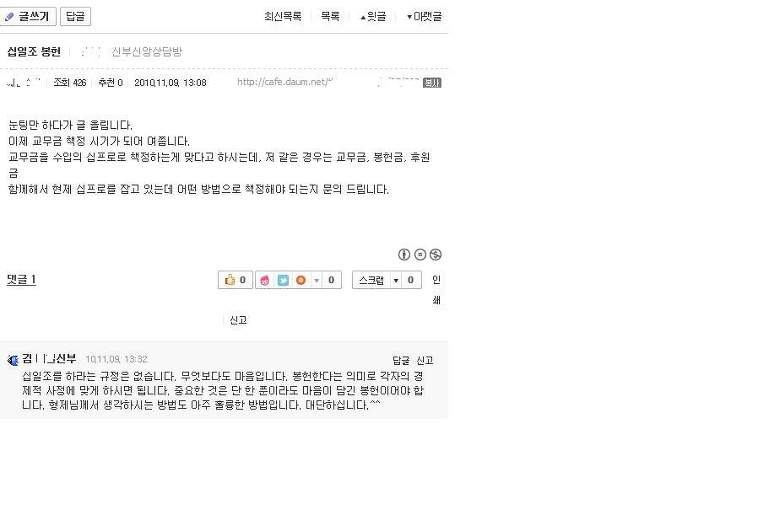Image resolution: width=769 pixels, height=531 pixels.
Task: Go to the 목록 list
Action: tap(330, 16)
